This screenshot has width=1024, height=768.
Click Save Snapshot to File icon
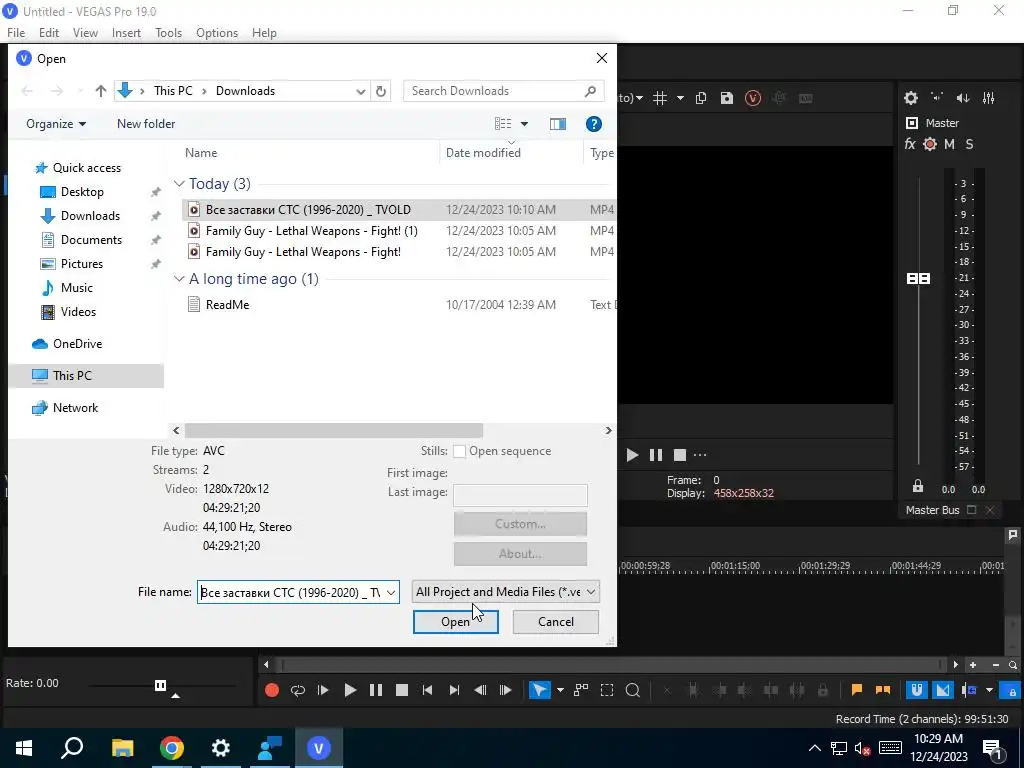pos(727,98)
